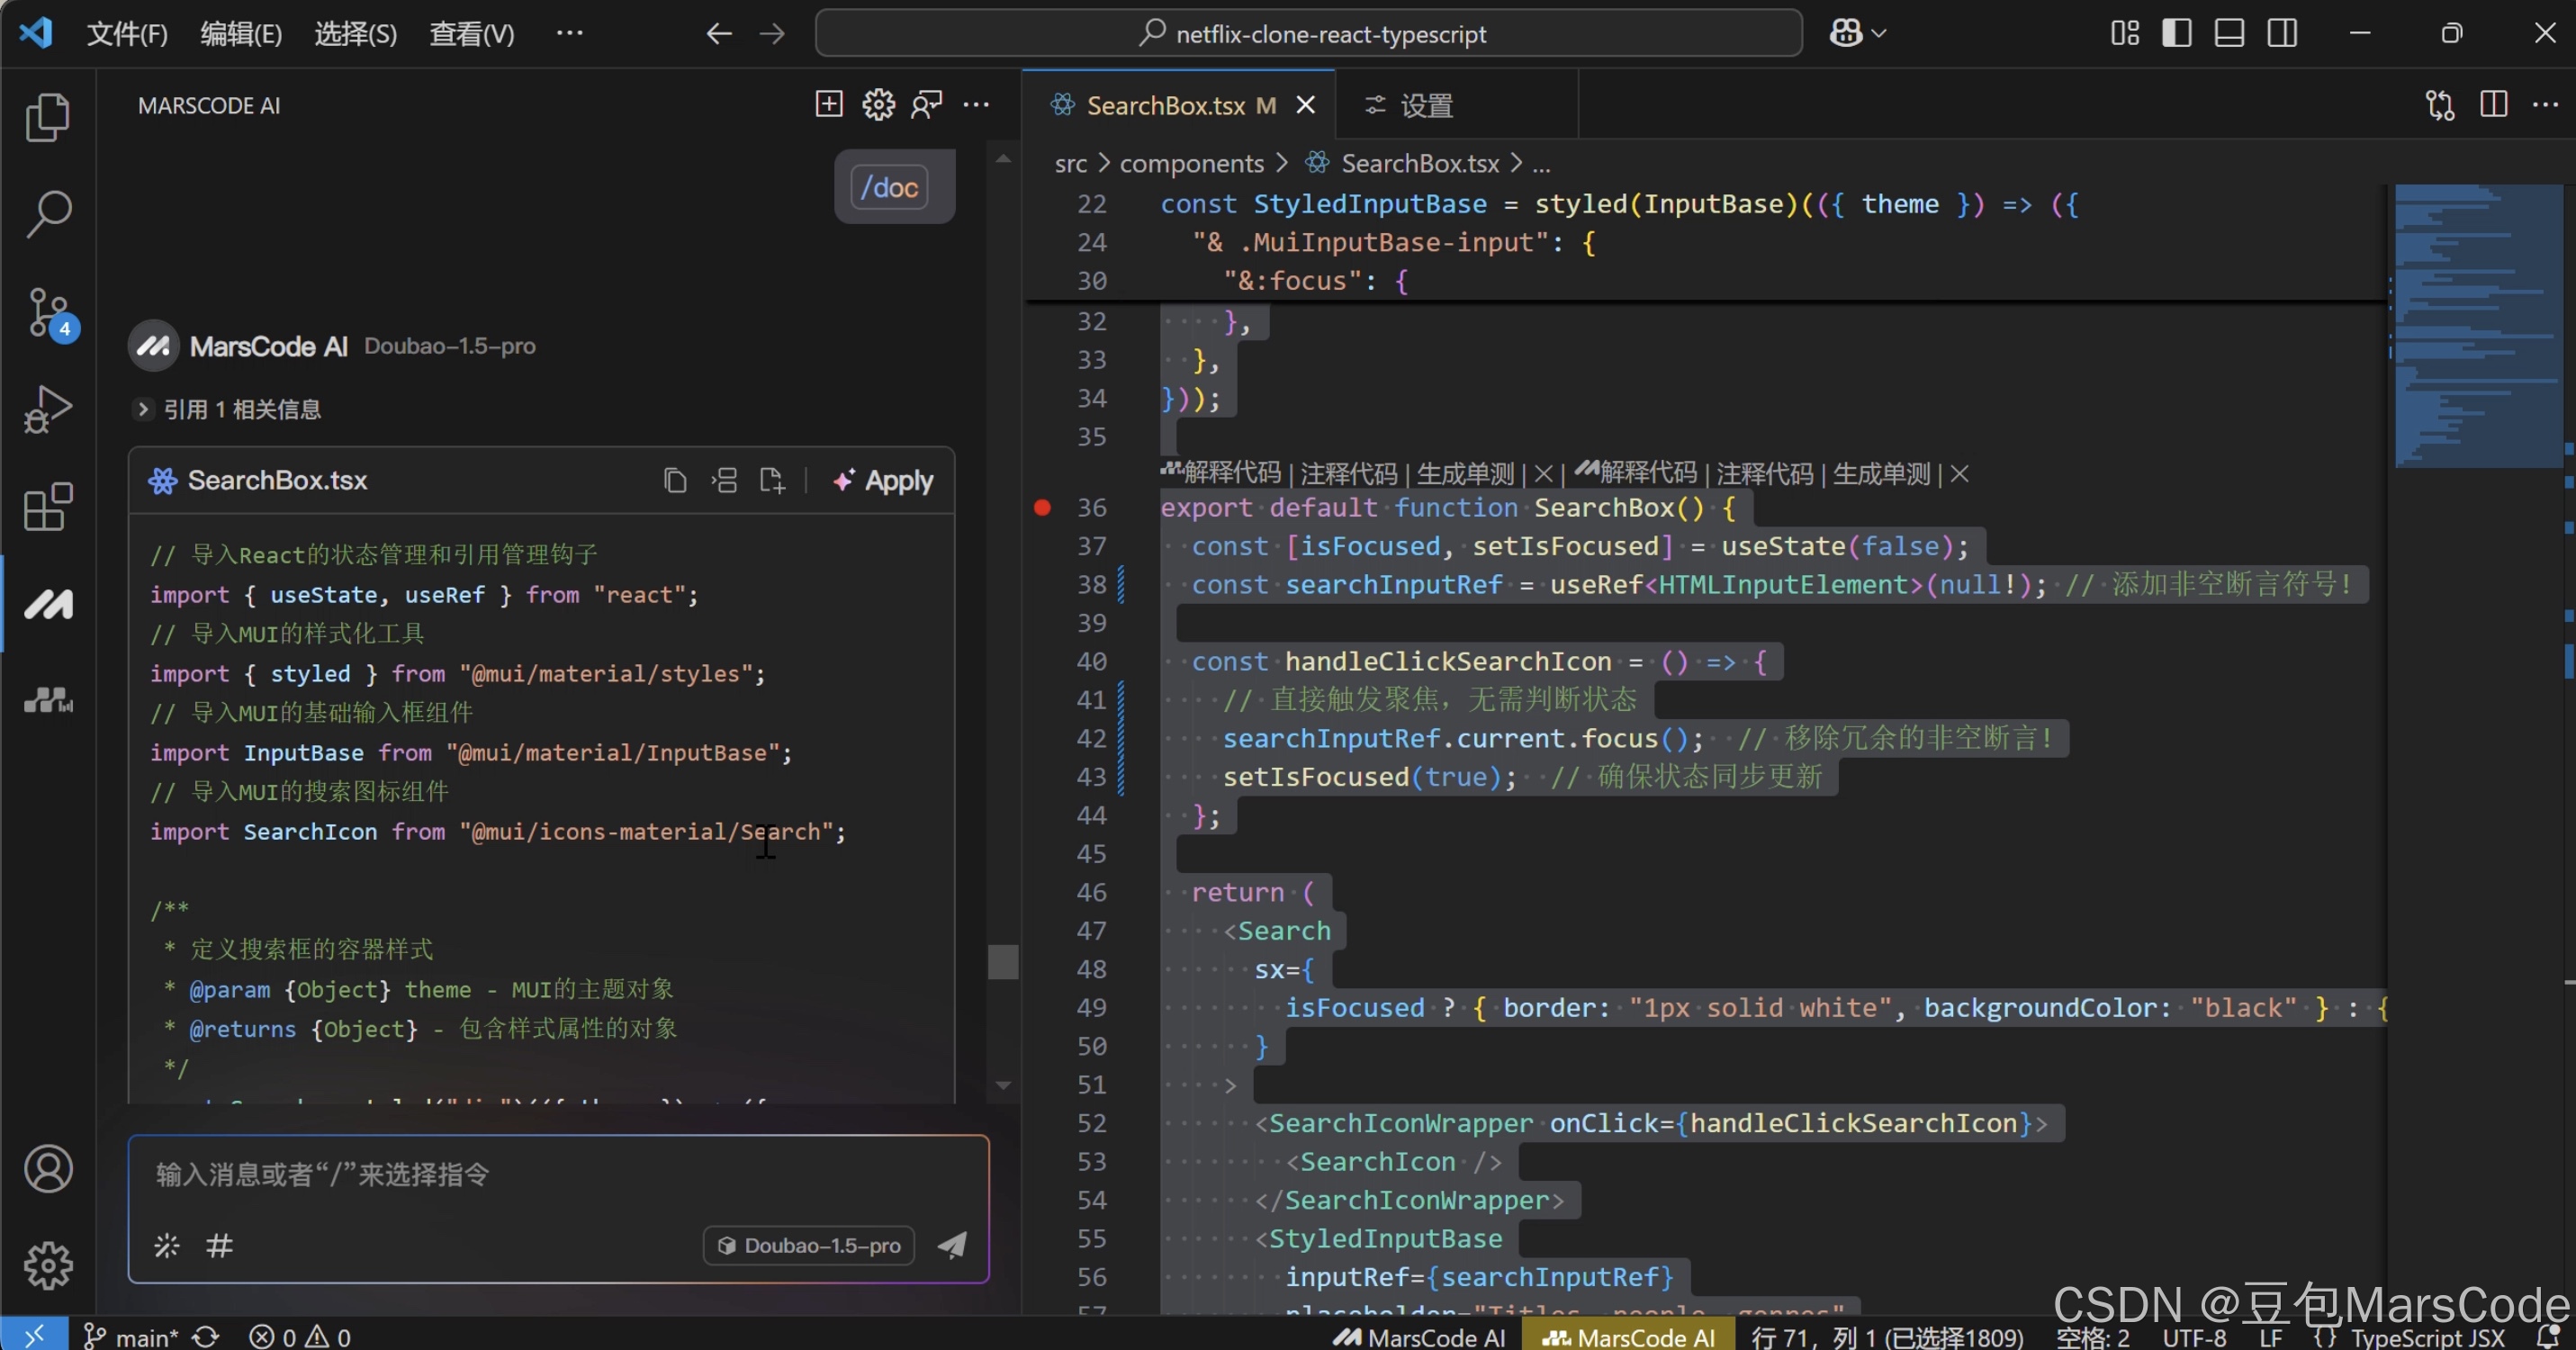This screenshot has height=1350, width=2576.
Task: Expand the 引用 1 相关信息 section
Action: tap(143, 409)
